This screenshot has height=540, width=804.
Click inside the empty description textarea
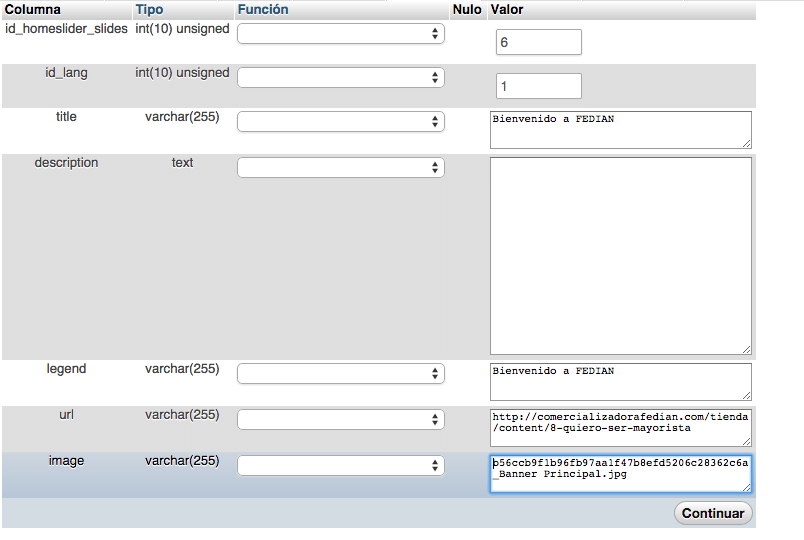(x=620, y=256)
